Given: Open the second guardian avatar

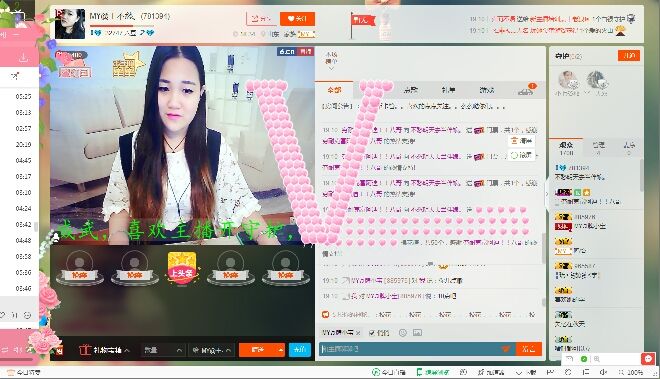Looking at the screenshot, I should click(x=596, y=80).
